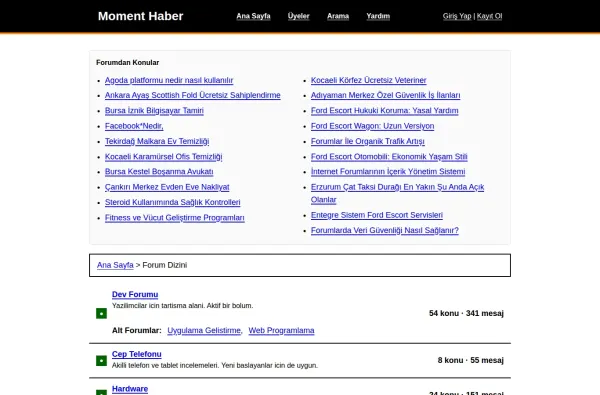Click the Kayıt Ol link

click(x=489, y=16)
